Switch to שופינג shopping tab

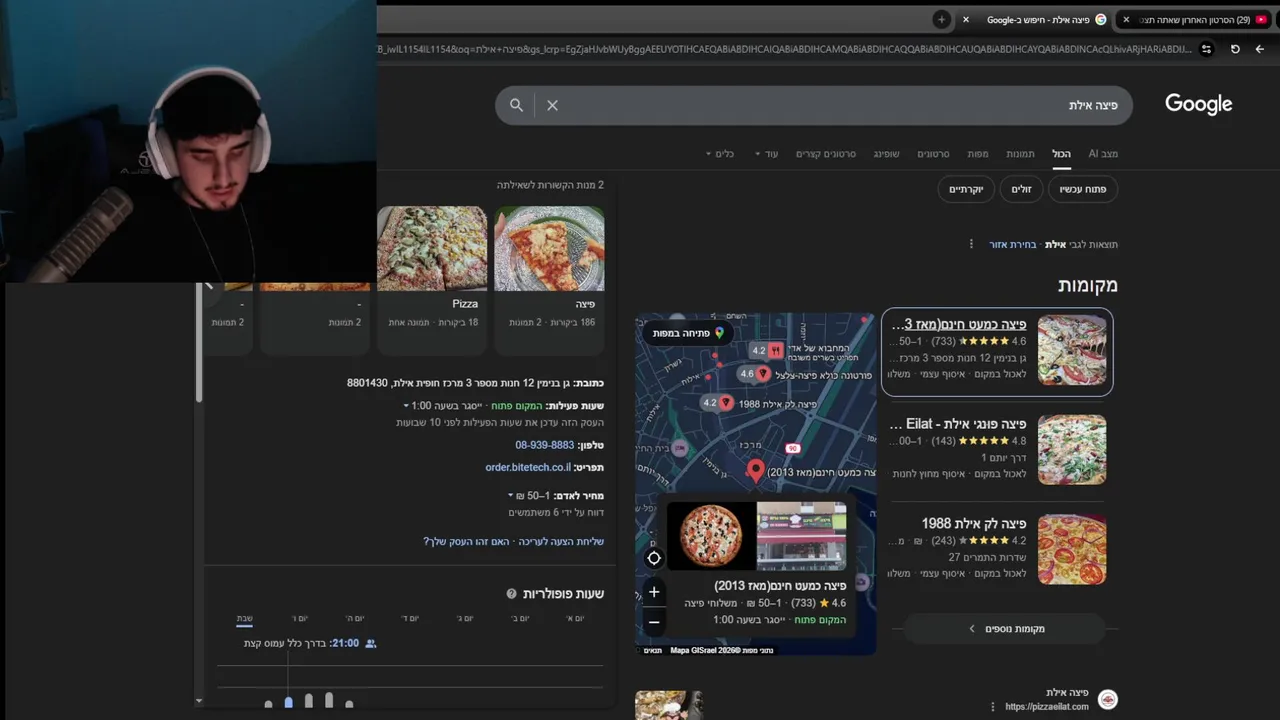click(887, 154)
